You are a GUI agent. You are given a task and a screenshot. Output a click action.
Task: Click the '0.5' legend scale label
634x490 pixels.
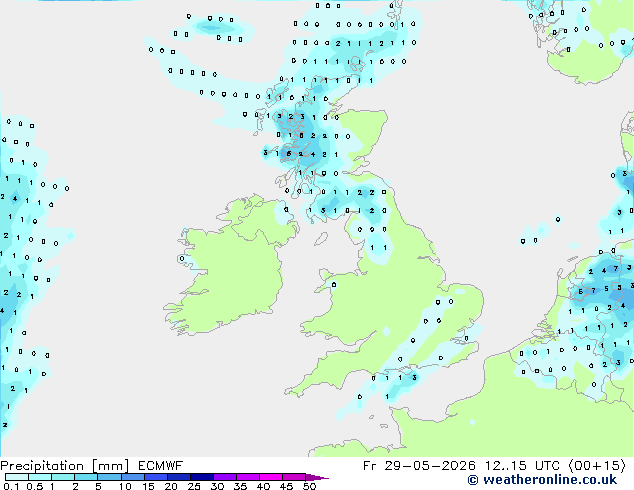[x=34, y=486]
